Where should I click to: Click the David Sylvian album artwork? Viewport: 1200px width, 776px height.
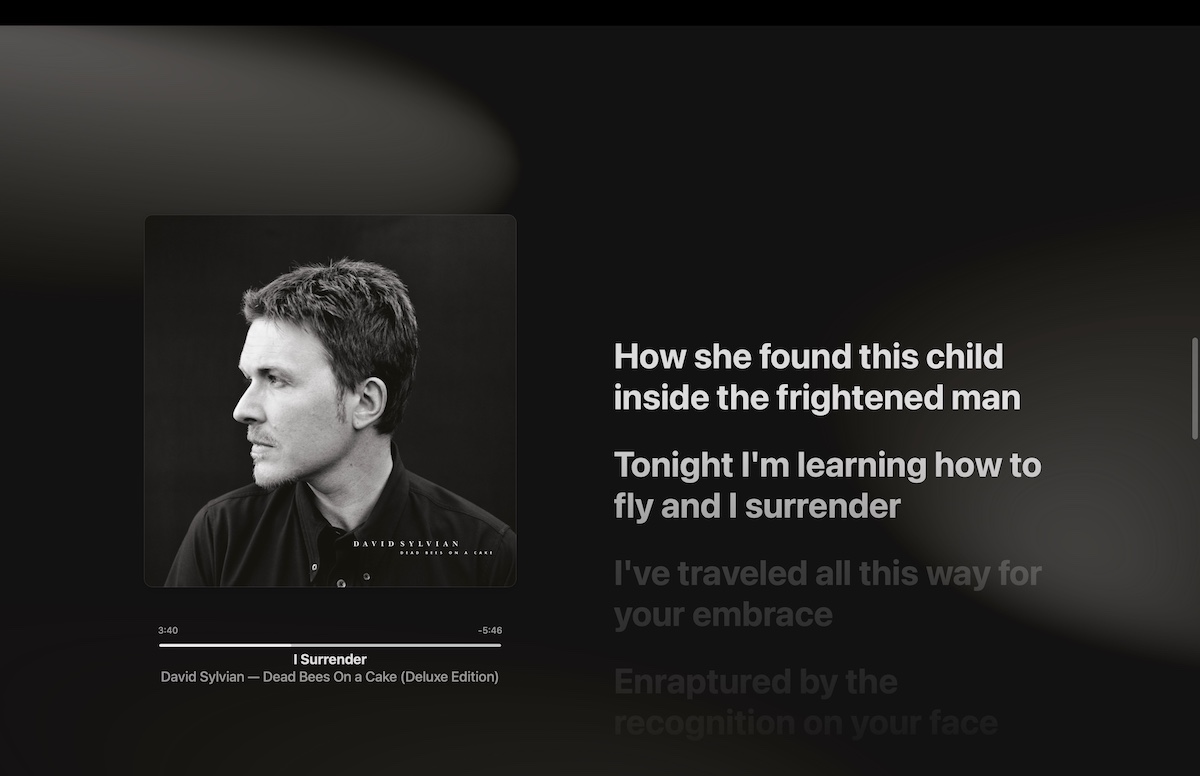coord(330,401)
